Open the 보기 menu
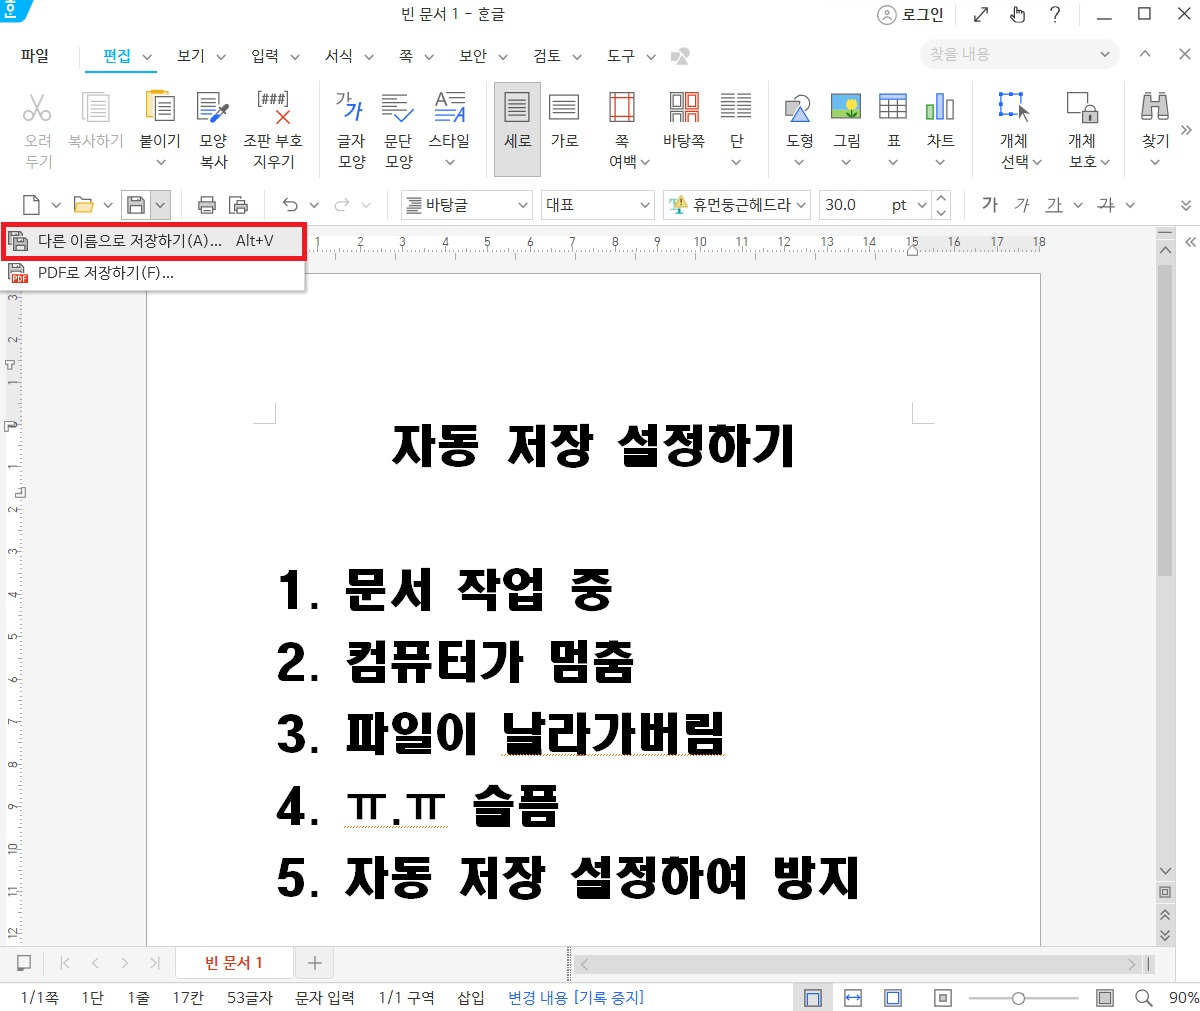Screen dimensions: 1200x1011 pyautogui.click(x=191, y=56)
